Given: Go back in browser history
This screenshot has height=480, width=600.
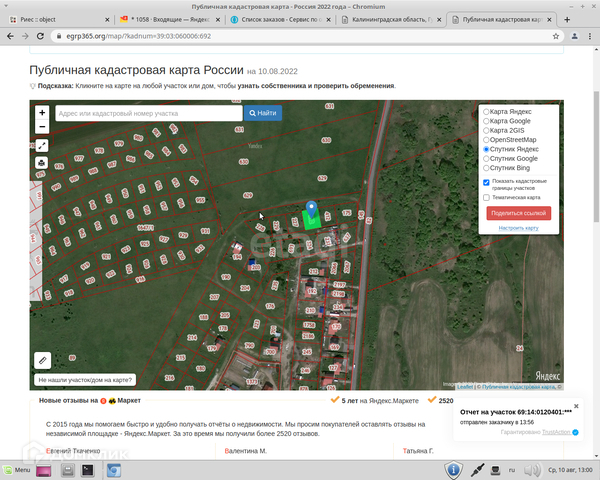Looking at the screenshot, I should pyautogui.click(x=10, y=36).
